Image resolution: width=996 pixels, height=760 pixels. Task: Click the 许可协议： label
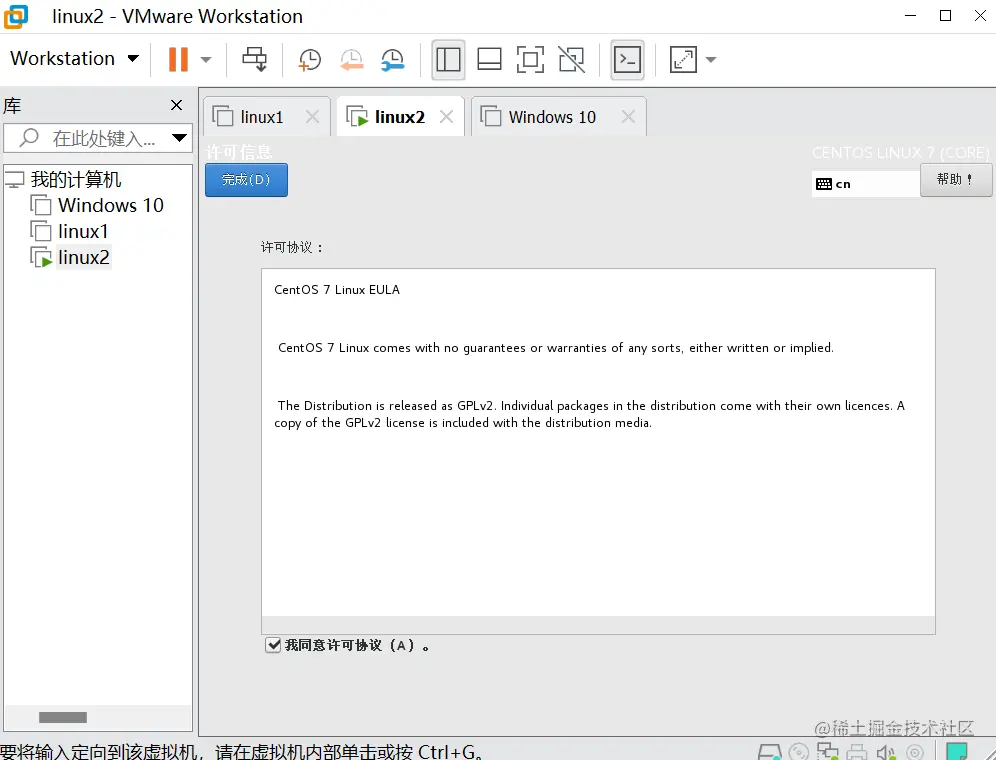click(x=293, y=247)
